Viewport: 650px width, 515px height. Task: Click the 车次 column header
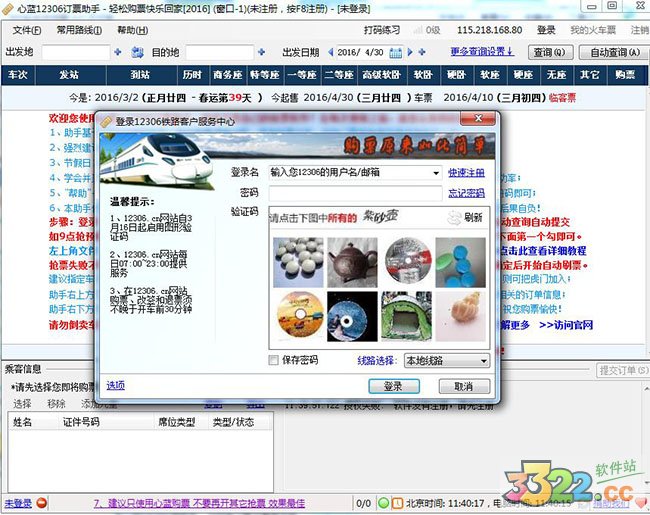[18, 75]
